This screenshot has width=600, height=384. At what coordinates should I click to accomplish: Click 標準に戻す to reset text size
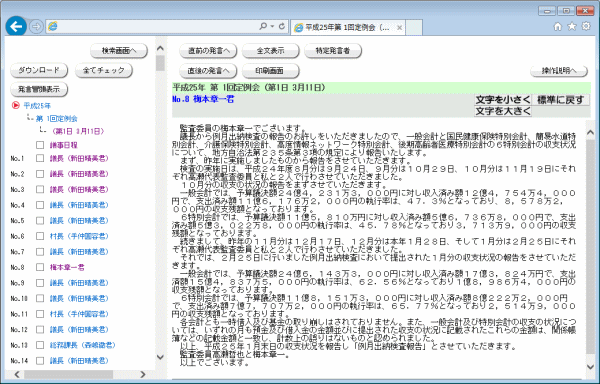click(561, 100)
